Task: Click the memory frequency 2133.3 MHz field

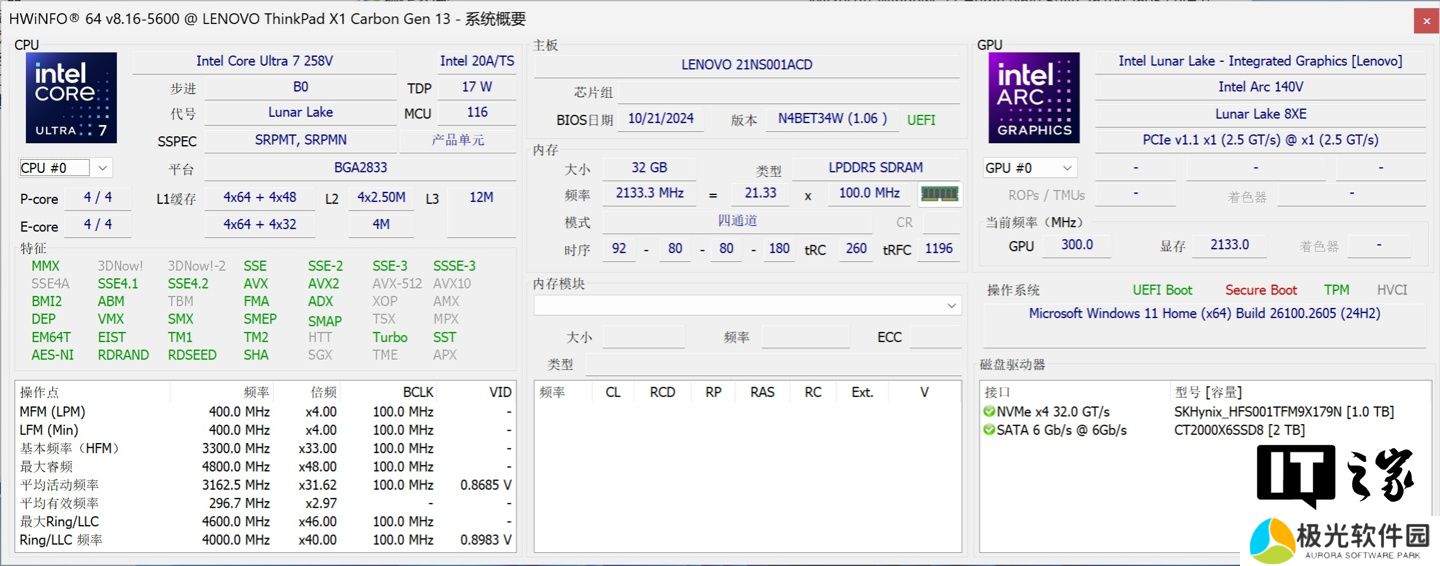Action: (x=650, y=193)
